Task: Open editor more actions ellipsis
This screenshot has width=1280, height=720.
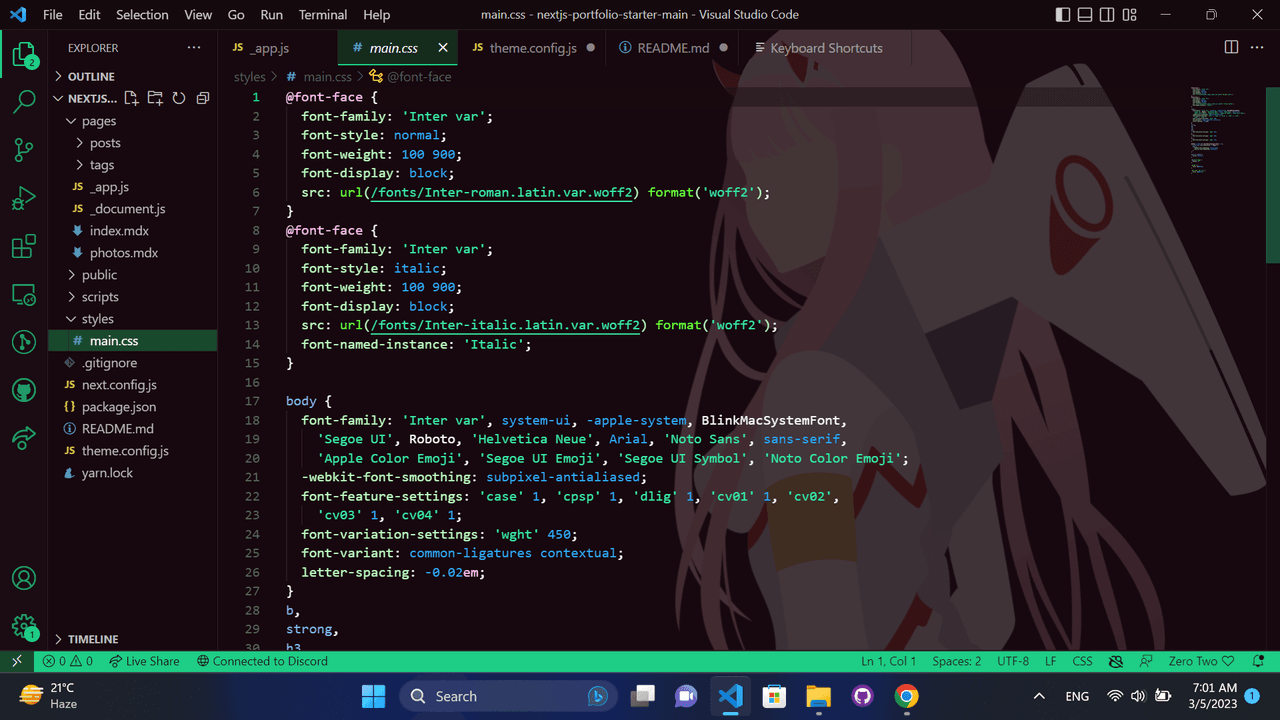Action: click(x=1259, y=47)
